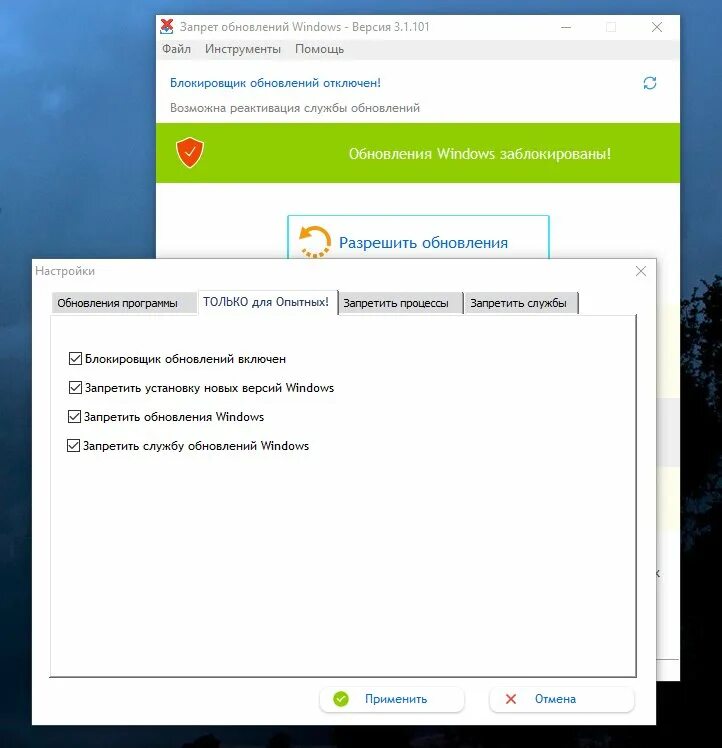
Task: Open the Инструменты menu
Action: pyautogui.click(x=243, y=49)
